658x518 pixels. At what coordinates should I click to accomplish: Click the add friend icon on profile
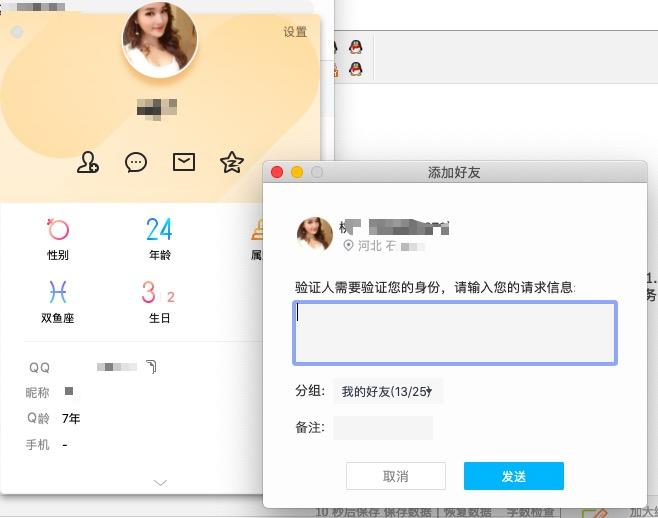point(88,163)
